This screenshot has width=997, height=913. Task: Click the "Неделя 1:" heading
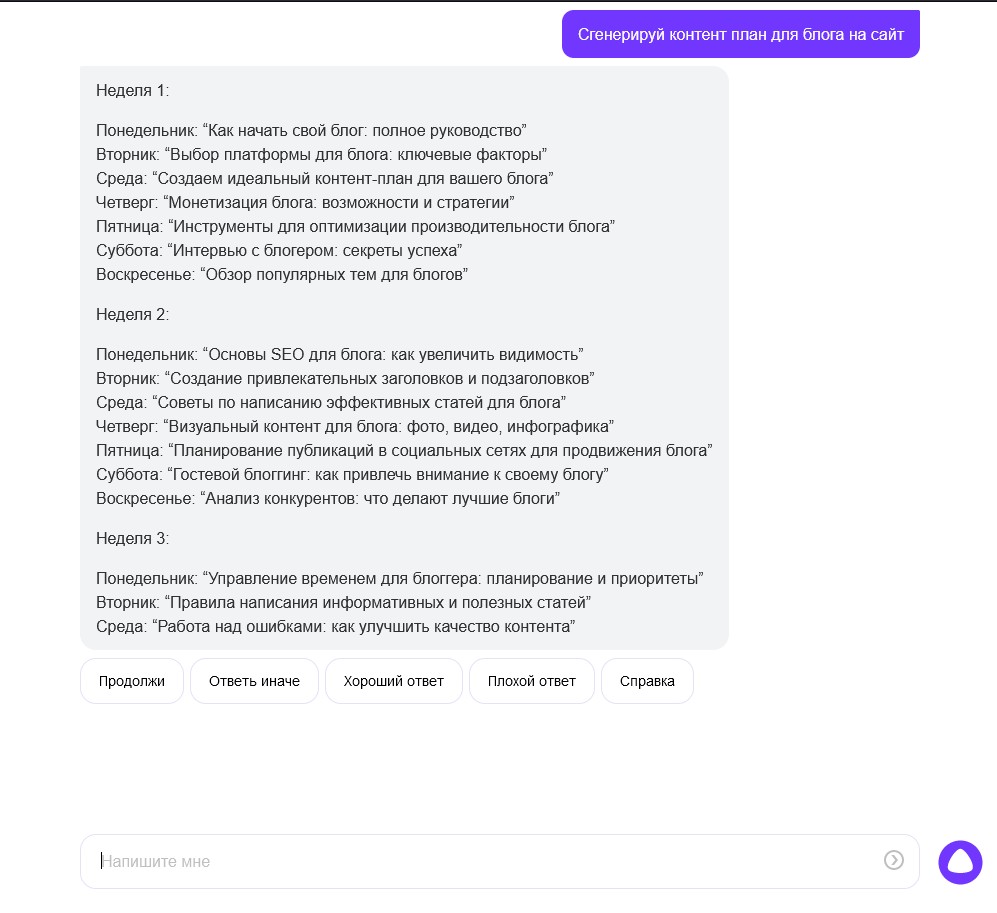pyautogui.click(x=133, y=91)
